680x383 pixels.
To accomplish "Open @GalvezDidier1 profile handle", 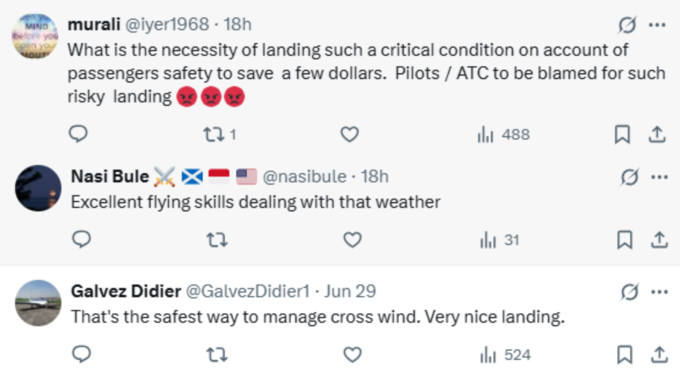I will [x=248, y=291].
